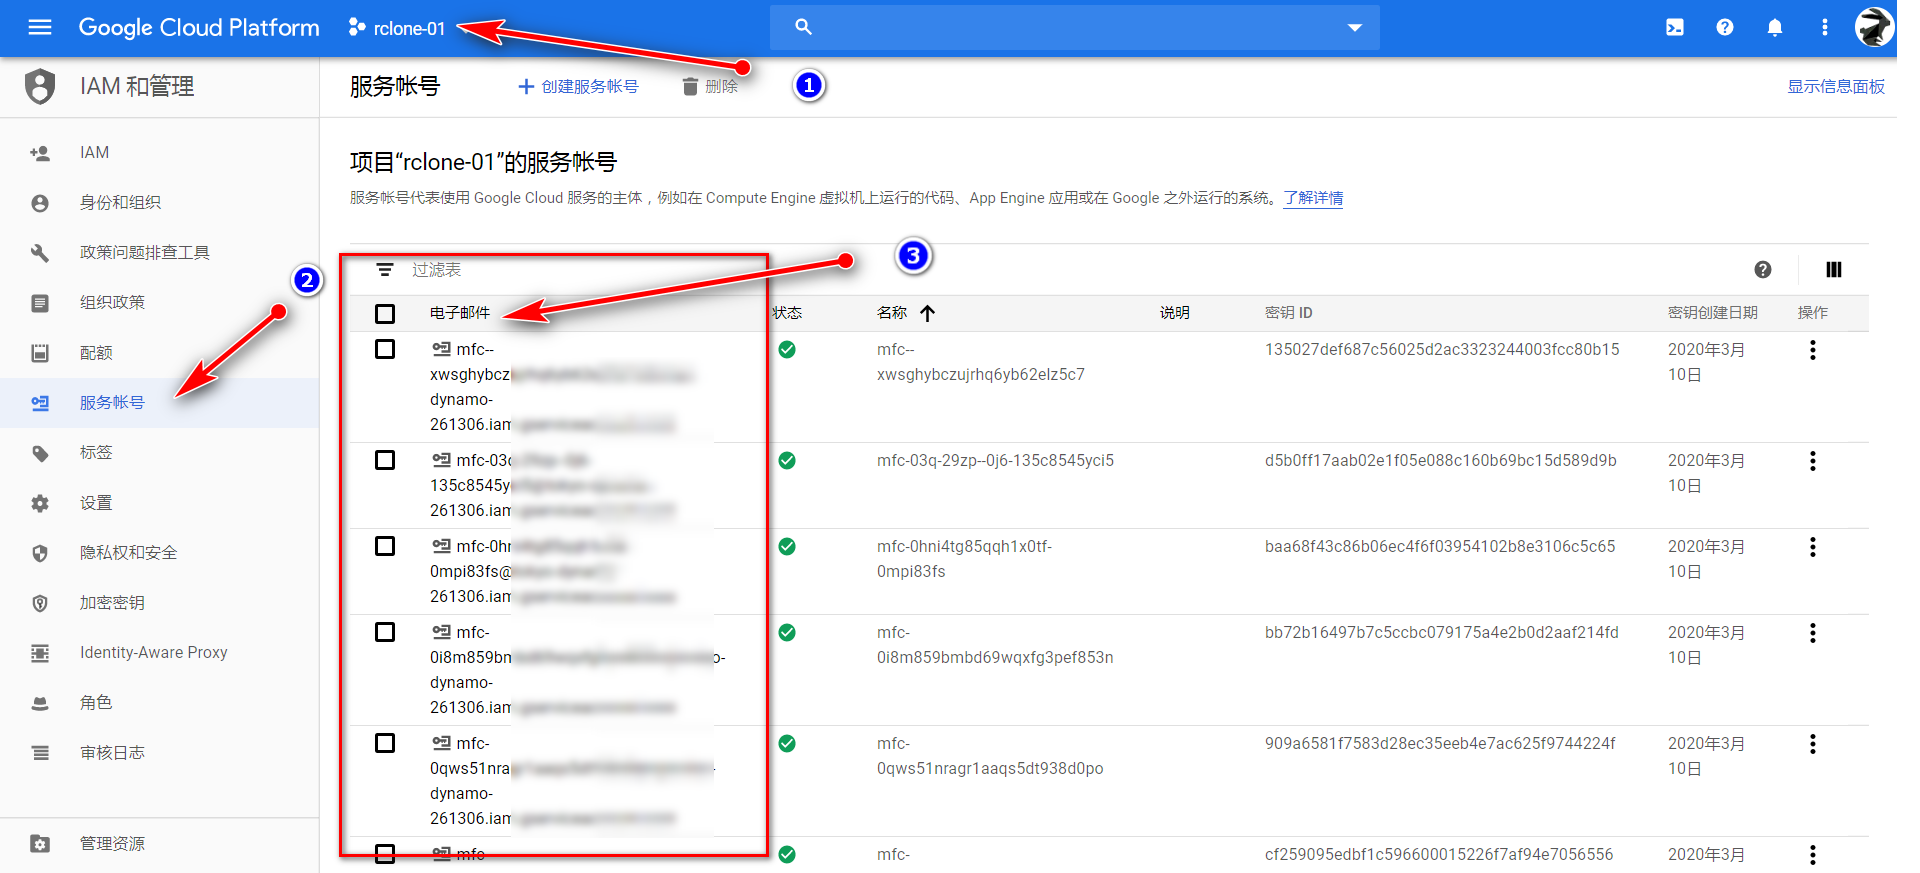This screenshot has width=1920, height=873.
Task: Check the mfc-0hni4tg85 row checkbox
Action: (385, 546)
